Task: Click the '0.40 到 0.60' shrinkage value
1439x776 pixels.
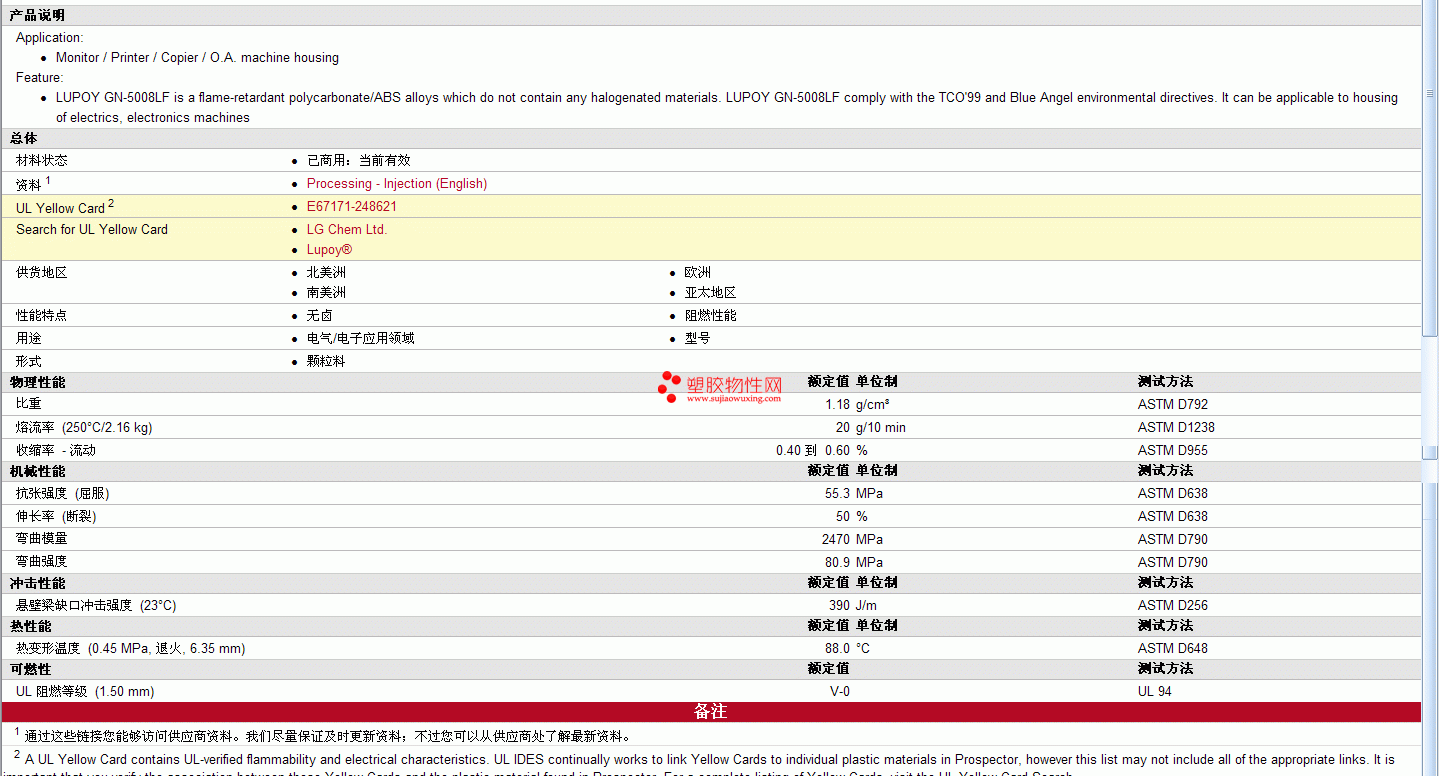Action: pos(813,450)
